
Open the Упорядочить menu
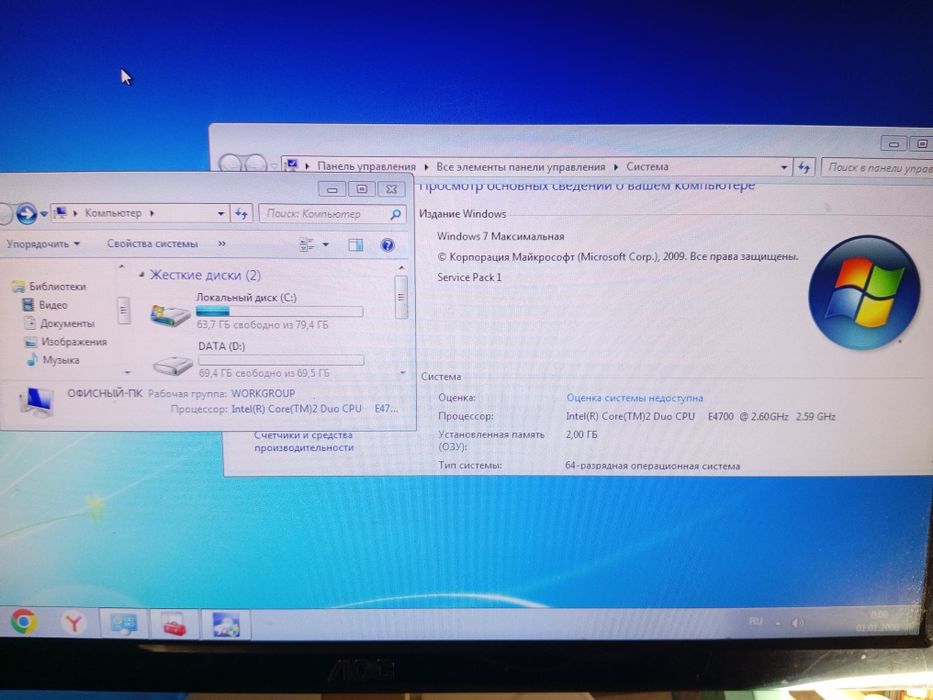pyautogui.click(x=43, y=243)
